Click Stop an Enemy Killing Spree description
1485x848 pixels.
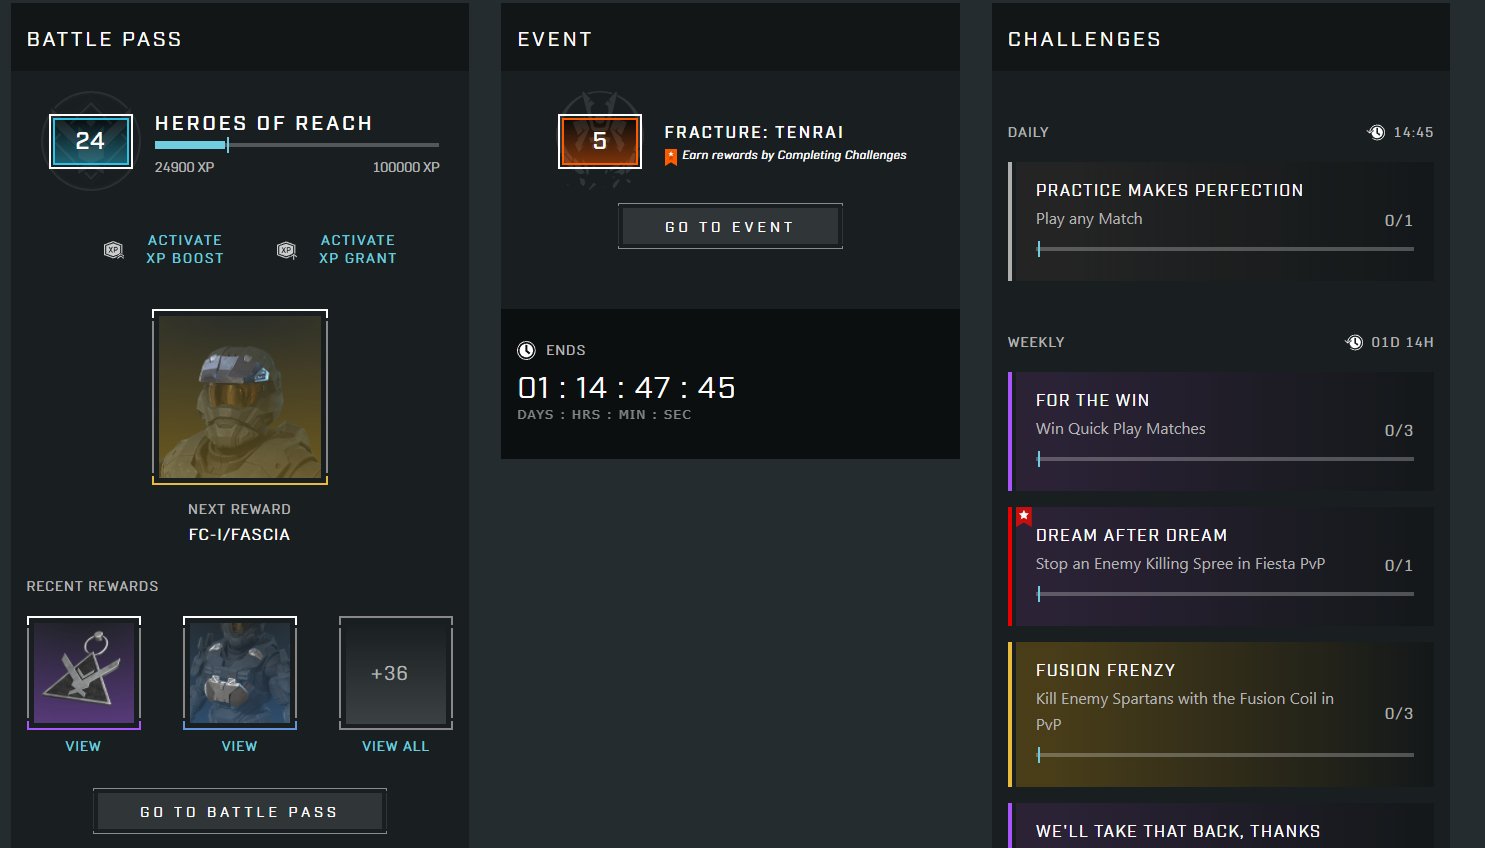(1180, 563)
